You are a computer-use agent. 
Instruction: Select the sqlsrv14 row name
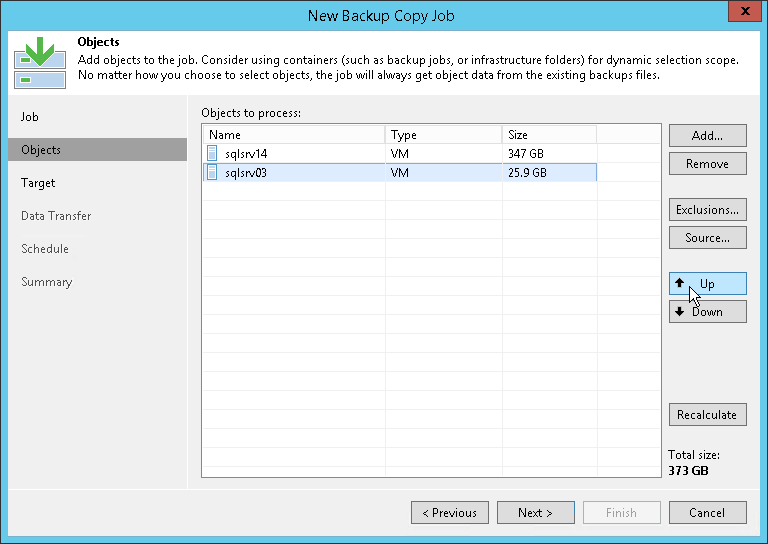[x=246, y=154]
